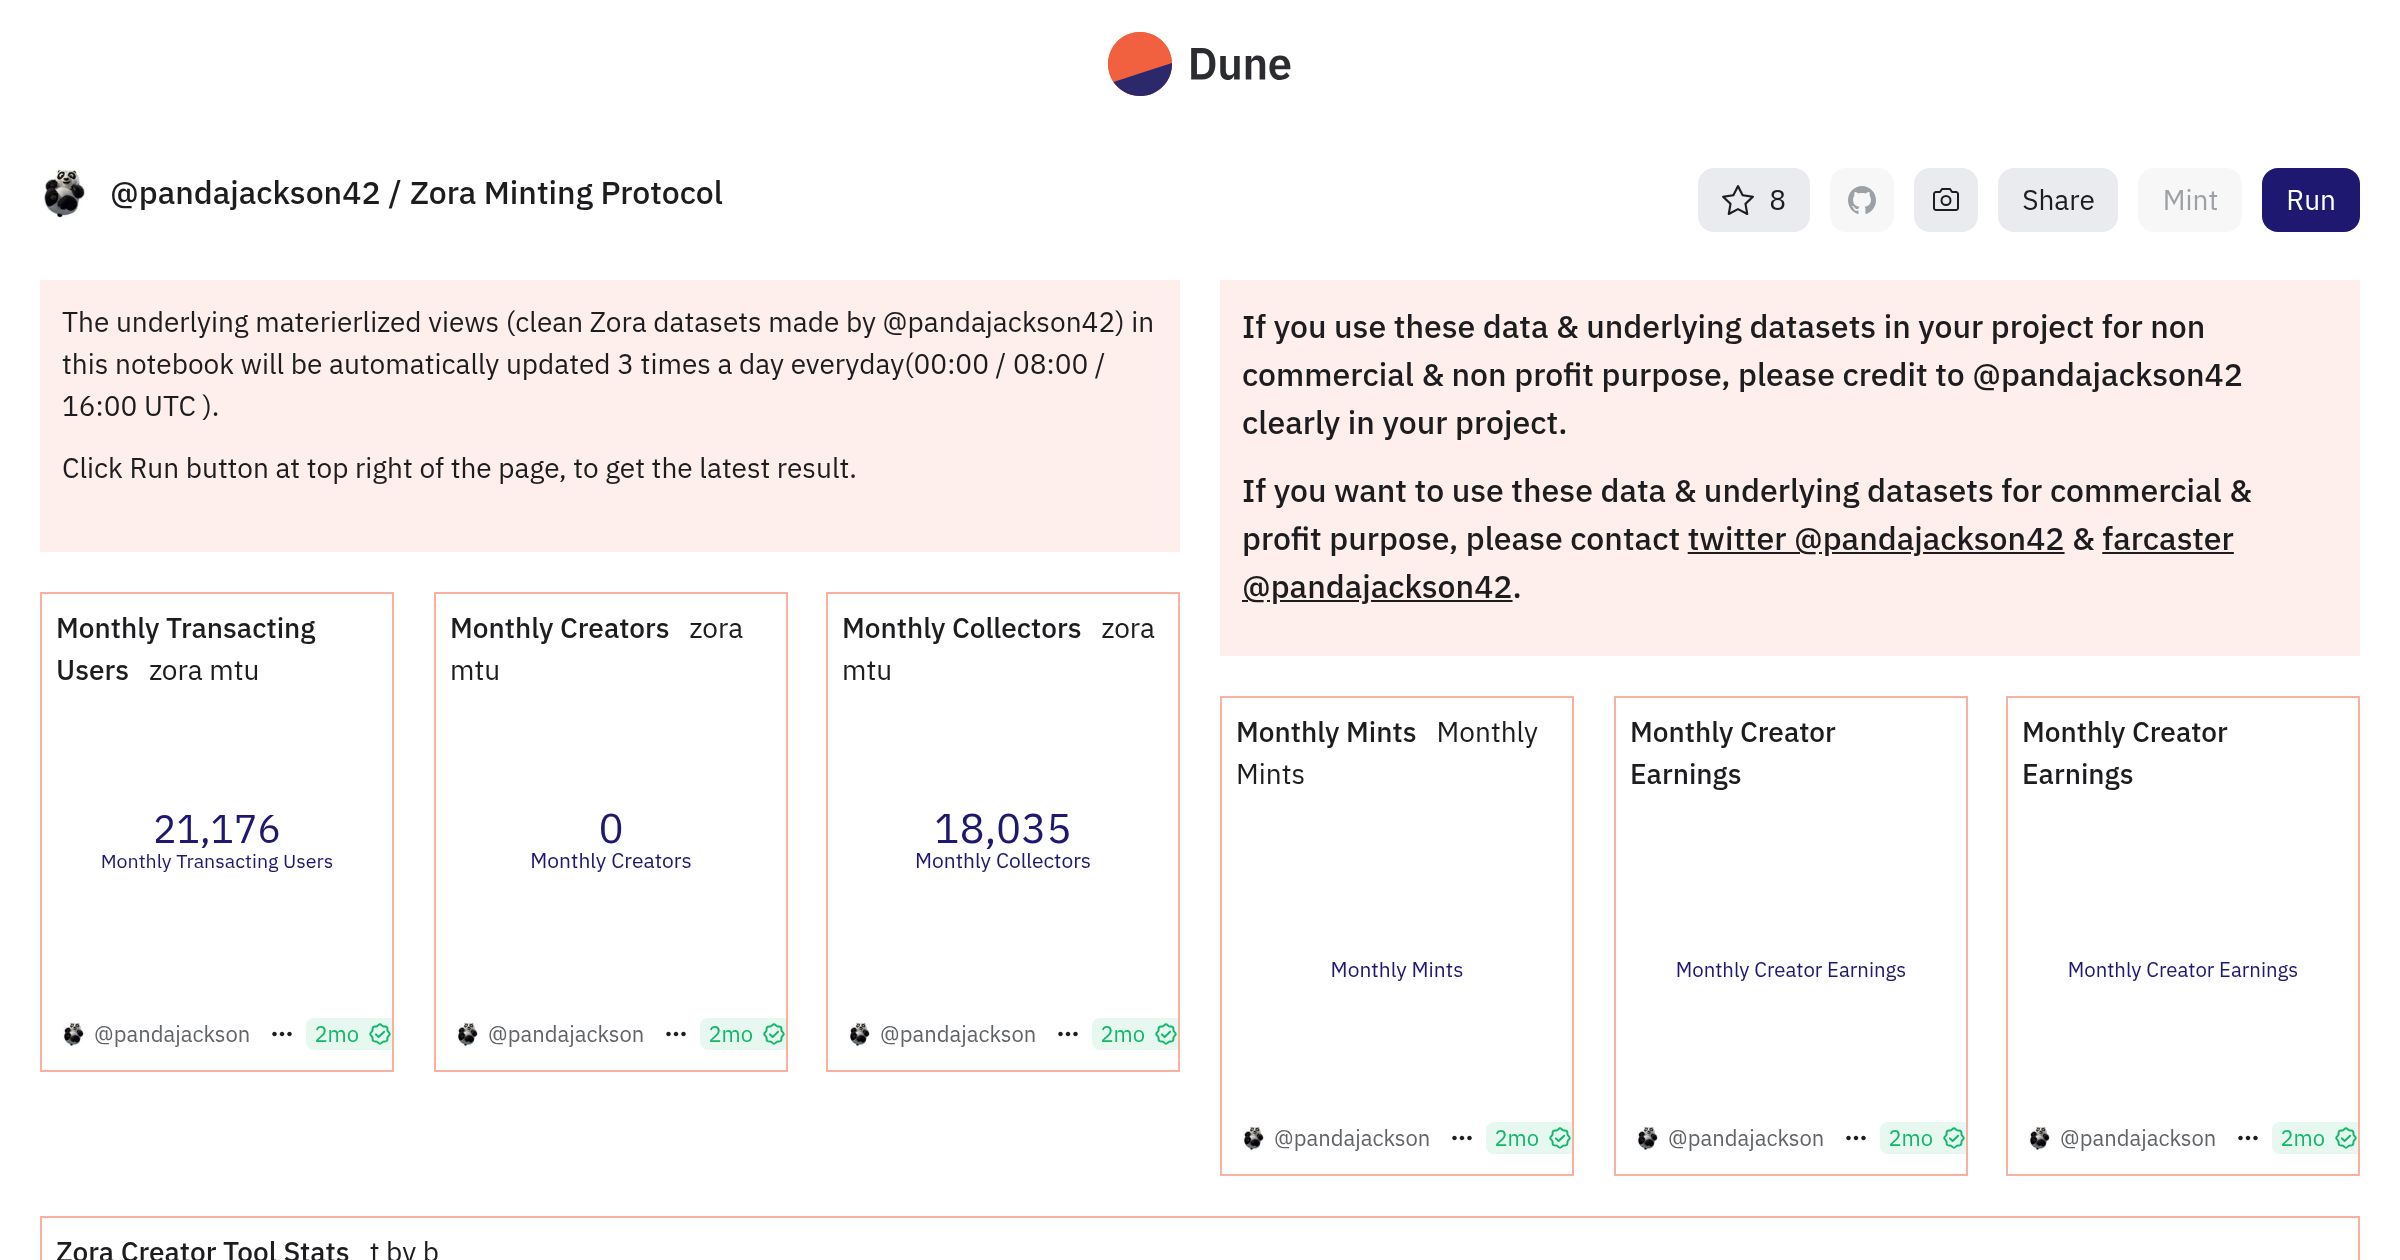The width and height of the screenshot is (2400, 1260).
Task: Open the Monthly Creators card title
Action: (559, 628)
